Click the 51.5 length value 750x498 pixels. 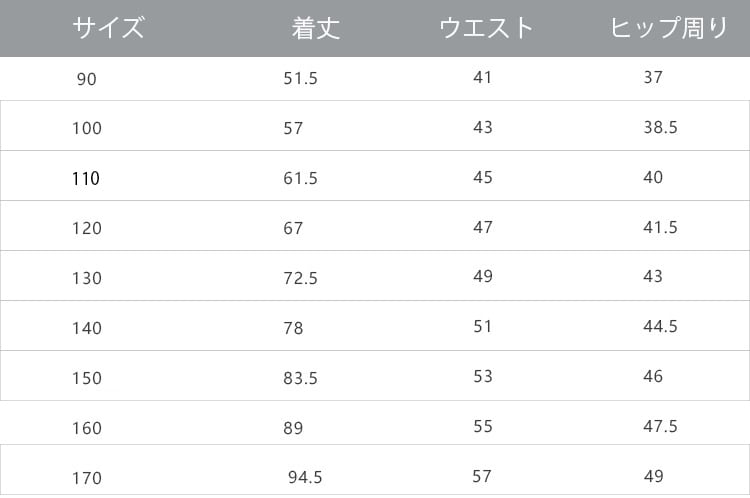pos(300,78)
